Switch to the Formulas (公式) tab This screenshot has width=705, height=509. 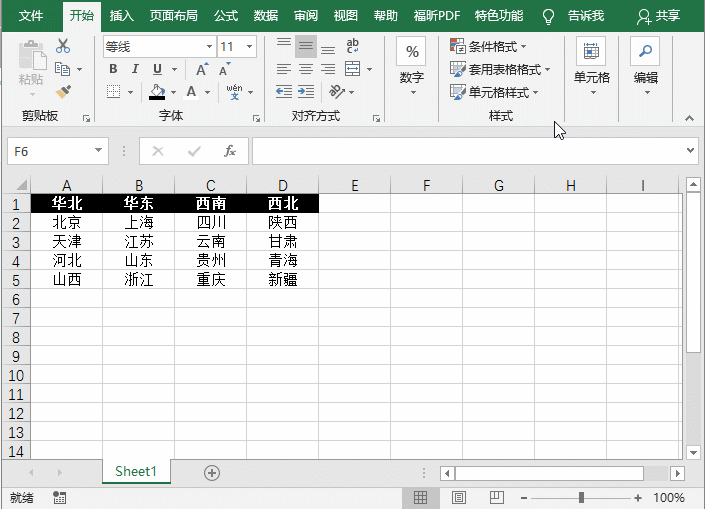tap(226, 16)
